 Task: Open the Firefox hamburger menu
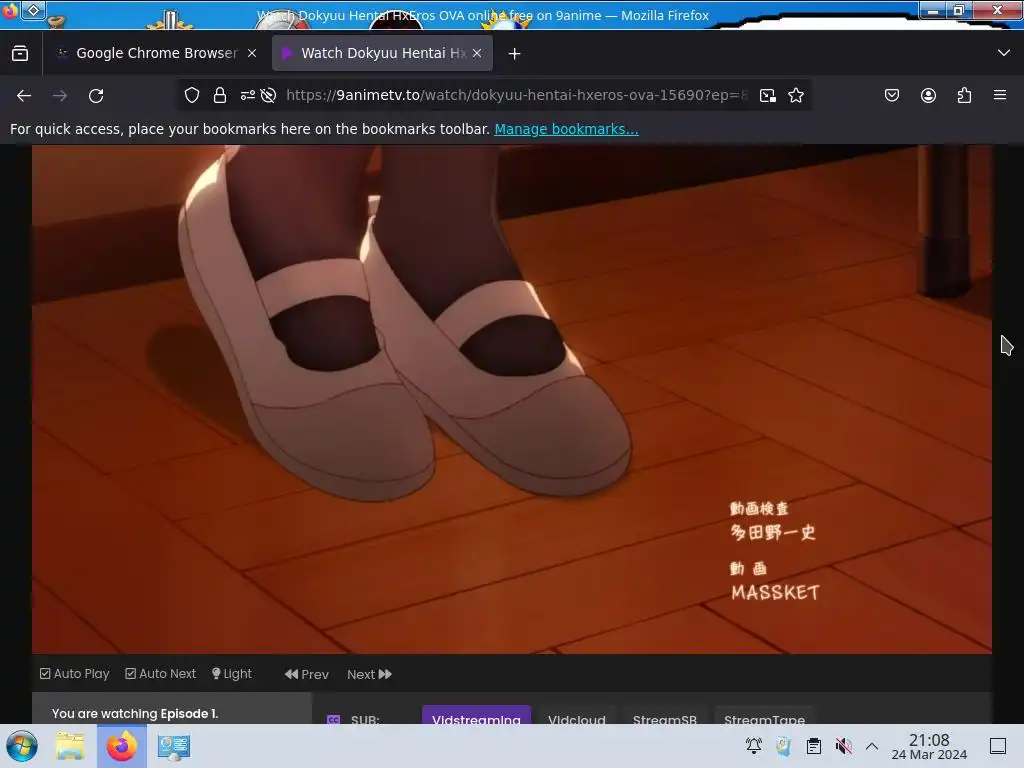[1000, 95]
